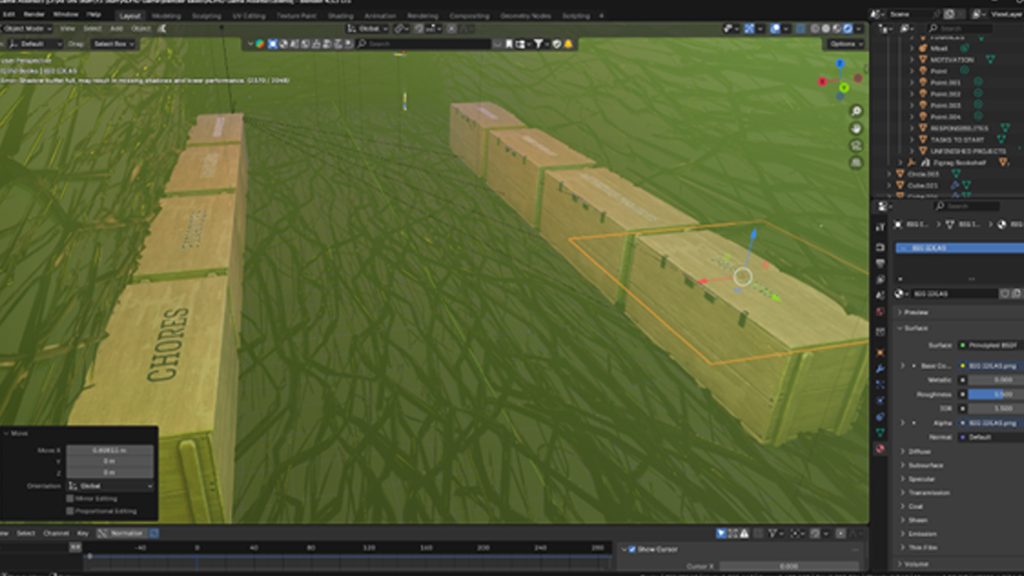Screen dimensions: 1024x576
Task: Open the Tool properties tab icon
Action: 880,227
